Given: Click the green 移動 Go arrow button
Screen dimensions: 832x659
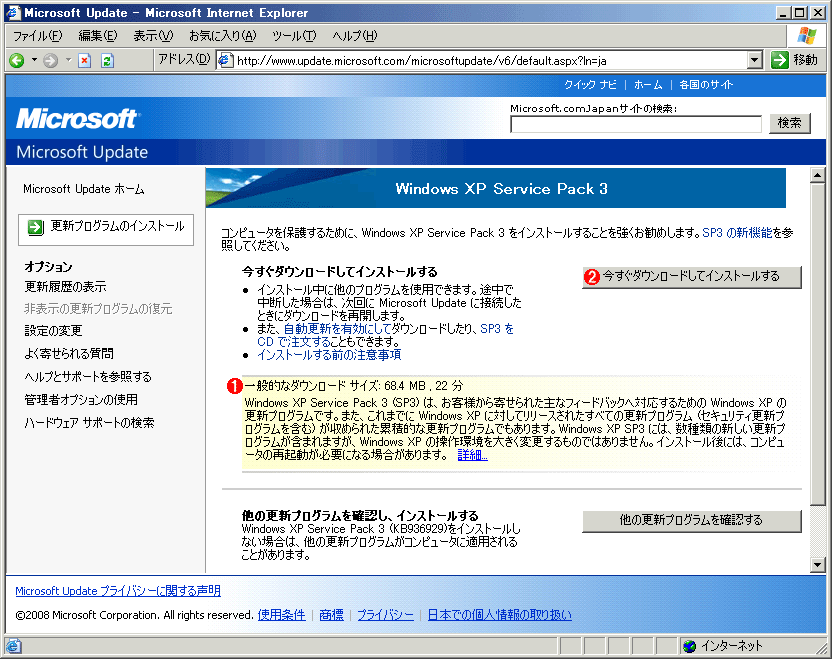Looking at the screenshot, I should coord(794,60).
